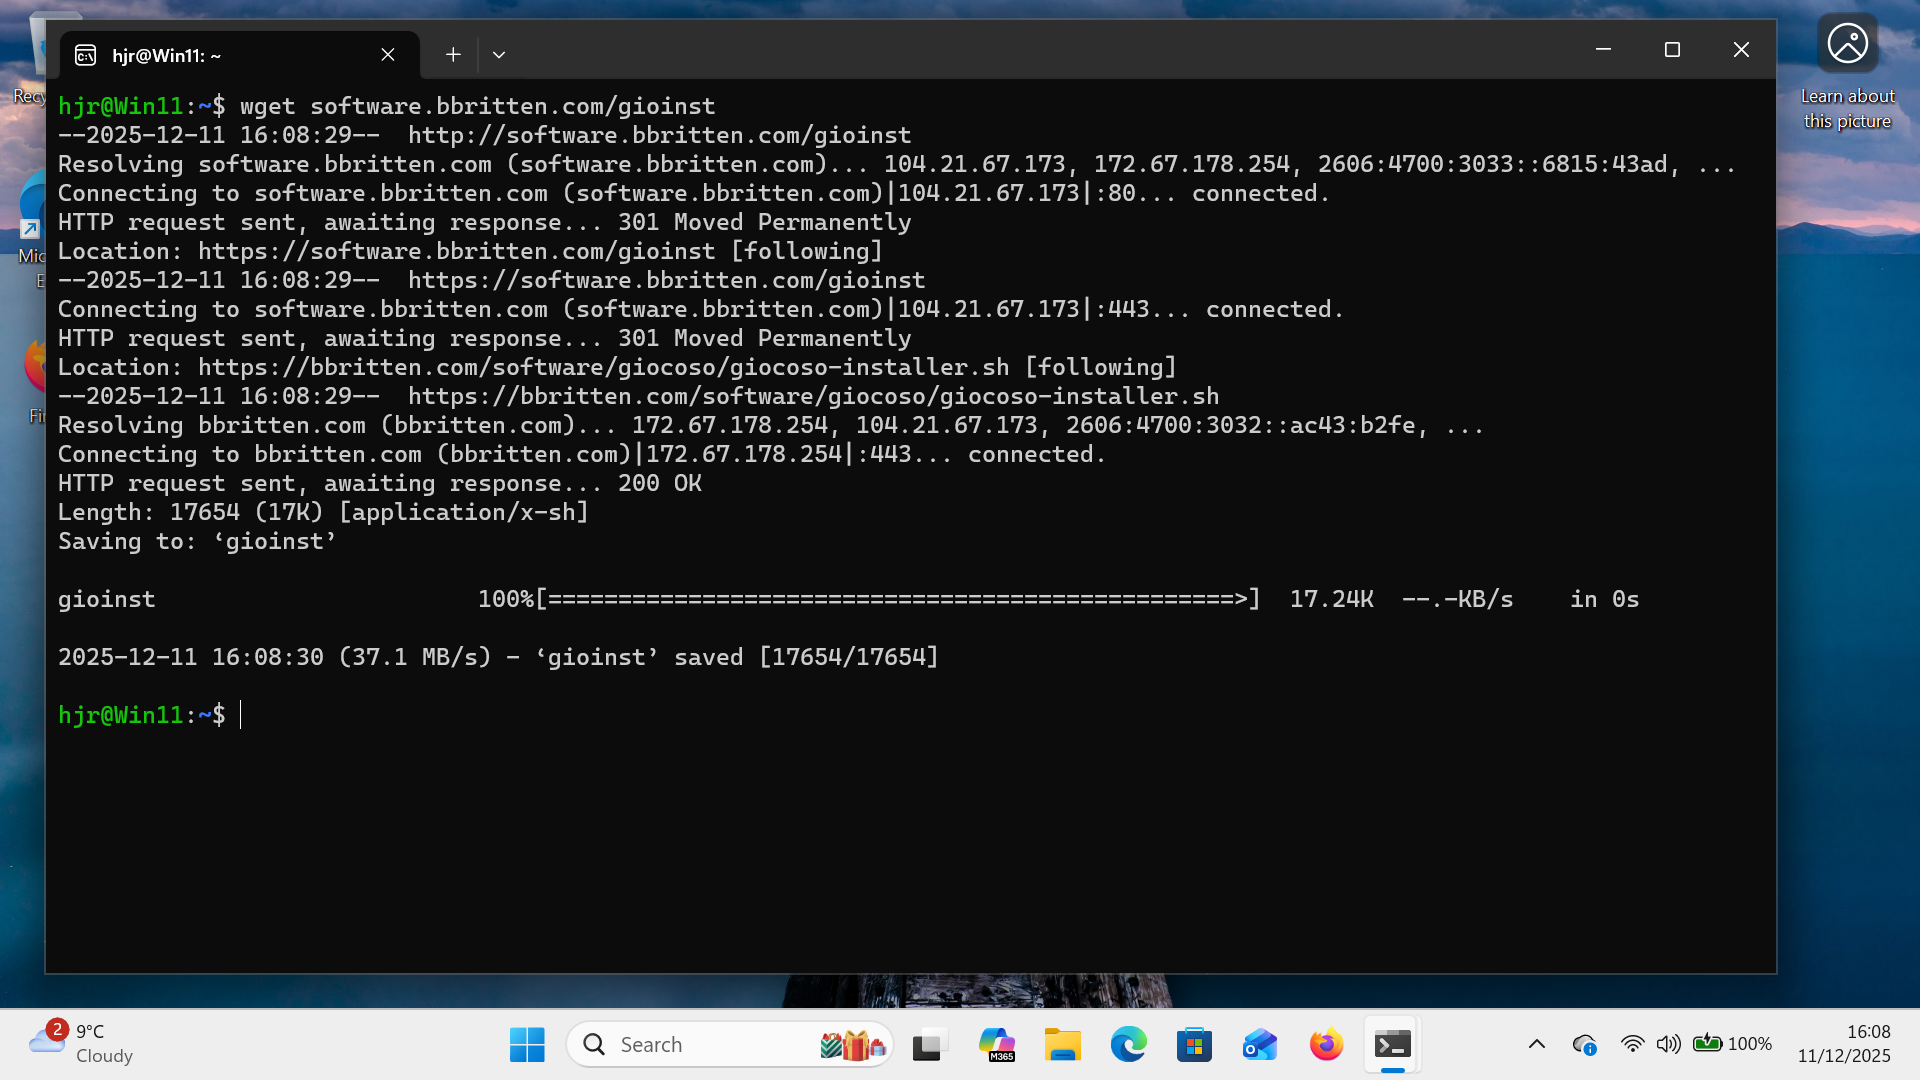Open the Wi-Fi network status icon
Screen dimensions: 1920x1080
pos(1632,1044)
